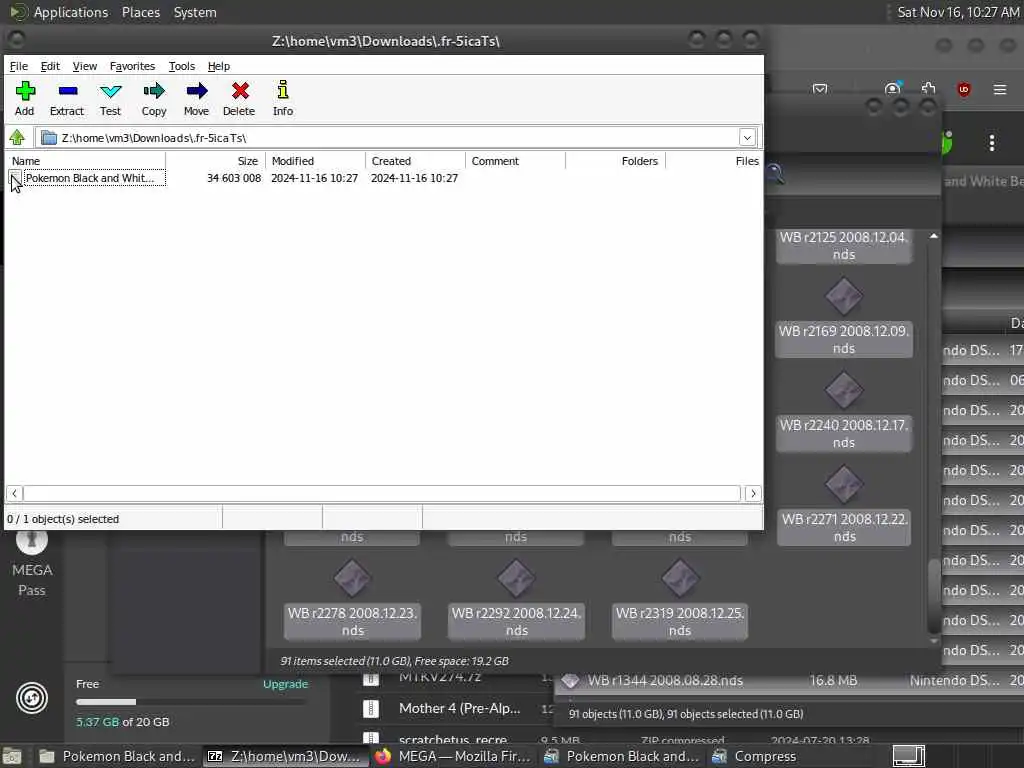Click the 7-Zip address path field
Screen dimensions: 1024x768
click(389, 138)
